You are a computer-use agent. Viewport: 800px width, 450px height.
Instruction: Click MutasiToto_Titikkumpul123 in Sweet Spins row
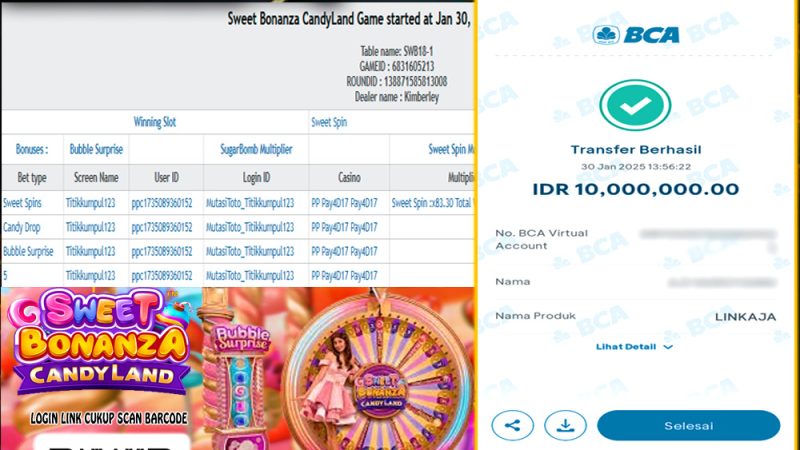click(x=250, y=203)
